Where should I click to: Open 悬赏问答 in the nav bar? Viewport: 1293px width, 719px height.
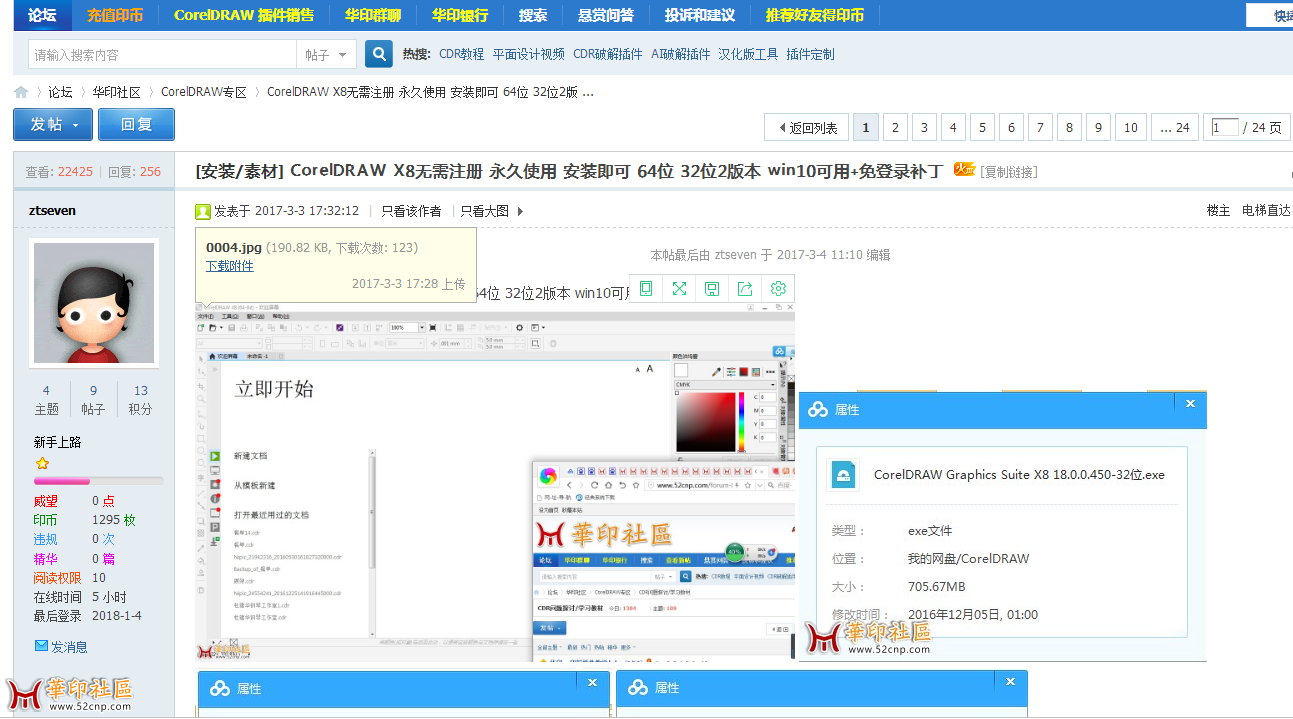coord(606,15)
